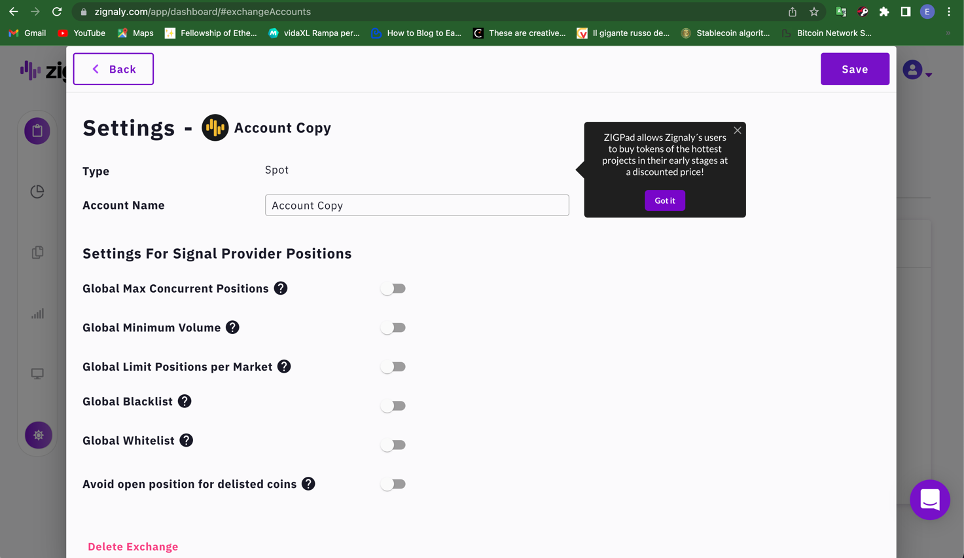The image size is (964, 558).
Task: Open the browser extensions puzzle icon
Action: click(x=884, y=12)
